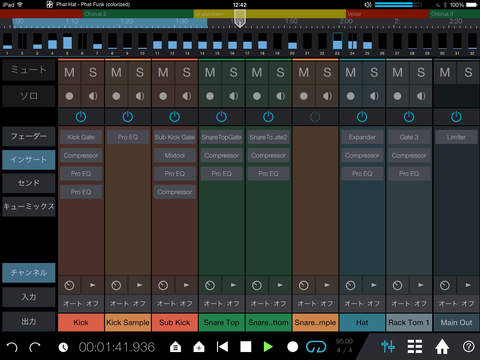Open automation mode dropdown on Kick Sample
The width and height of the screenshot is (480, 360).
(x=128, y=304)
